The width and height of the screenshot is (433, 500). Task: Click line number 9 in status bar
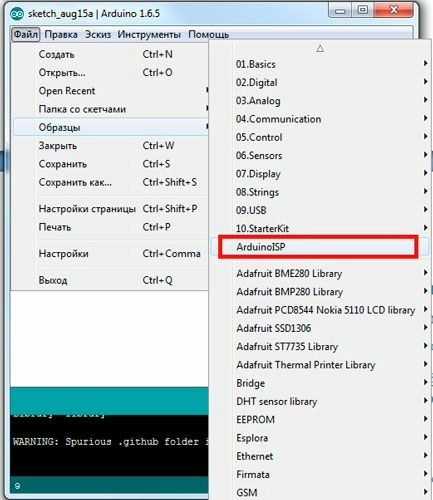click(17, 486)
